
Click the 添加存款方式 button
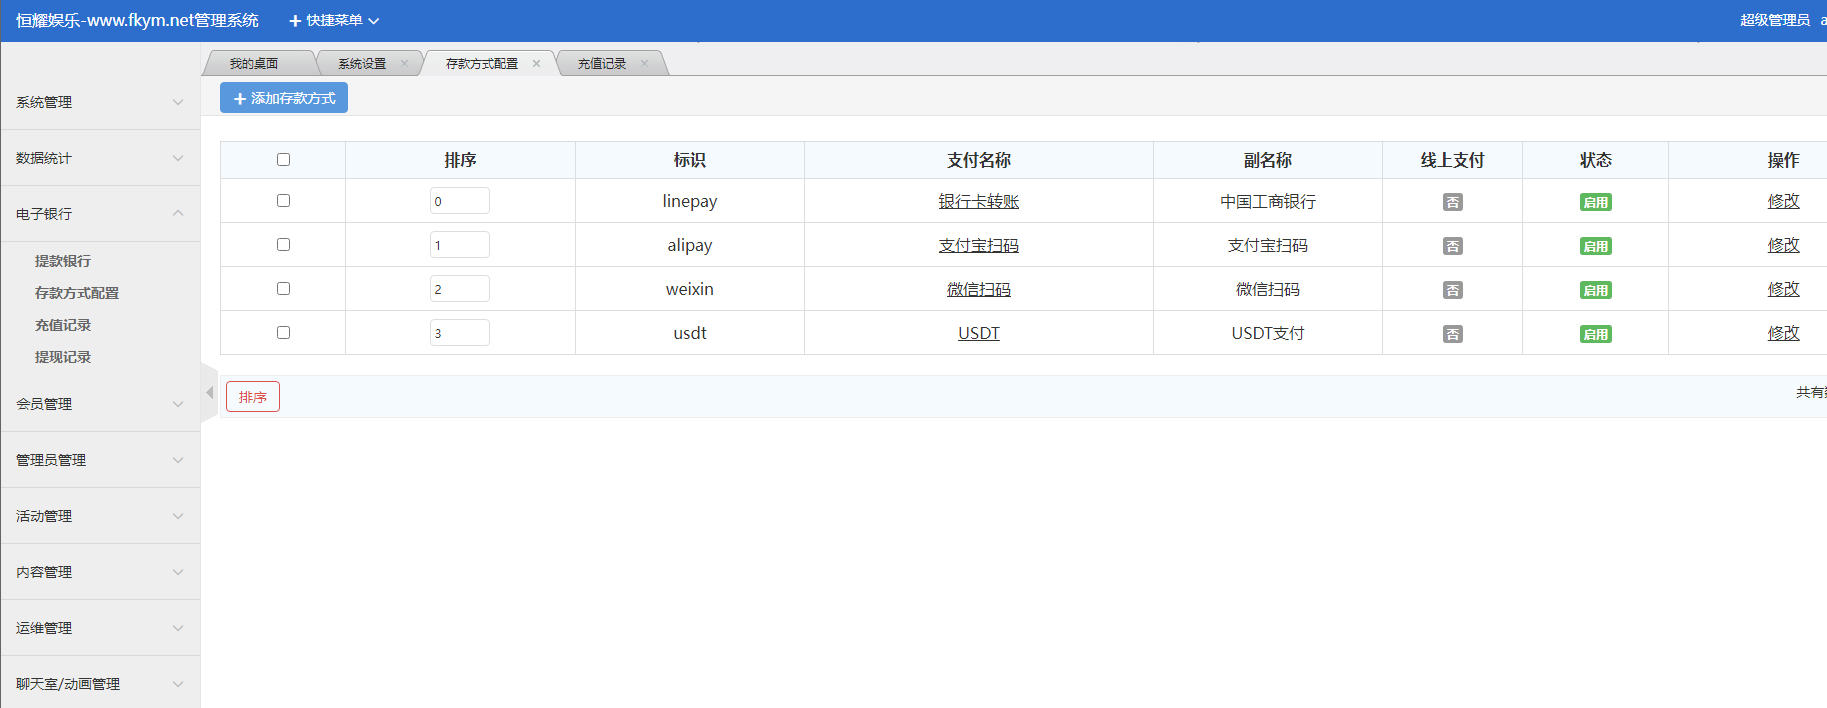pos(284,98)
